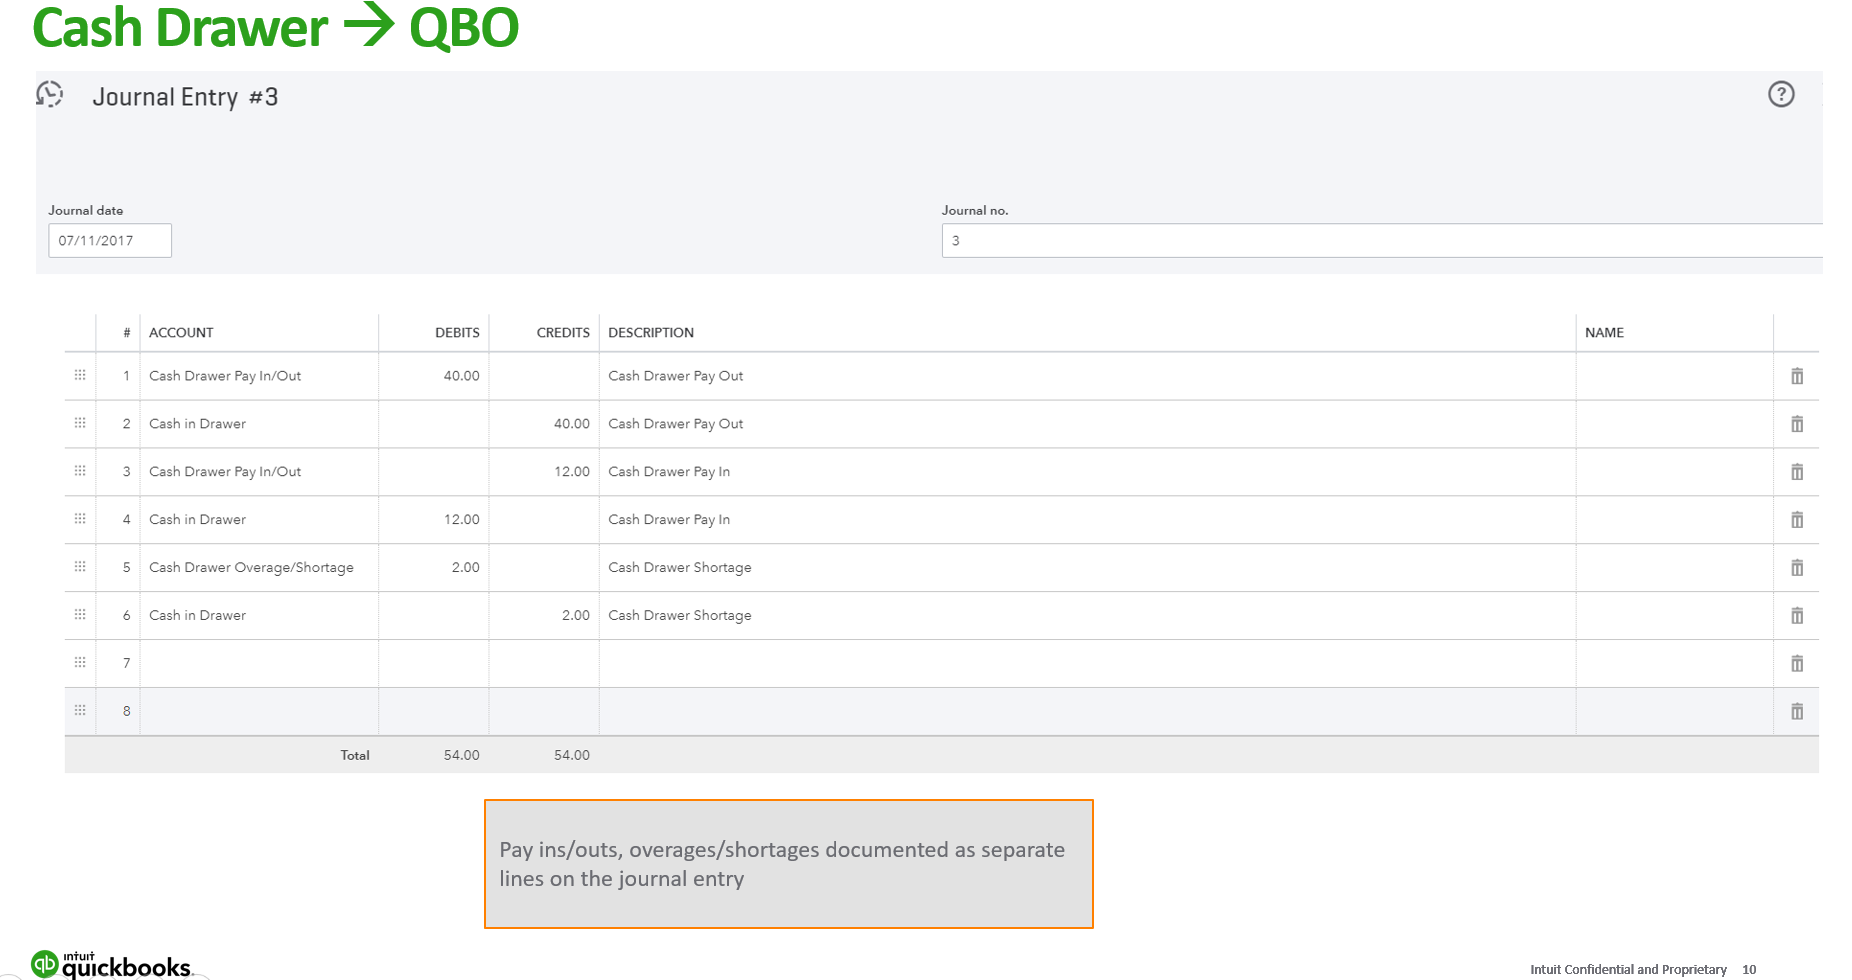Remove line 5 Shortage row trash icon
This screenshot has width=1852, height=980.
(x=1797, y=568)
